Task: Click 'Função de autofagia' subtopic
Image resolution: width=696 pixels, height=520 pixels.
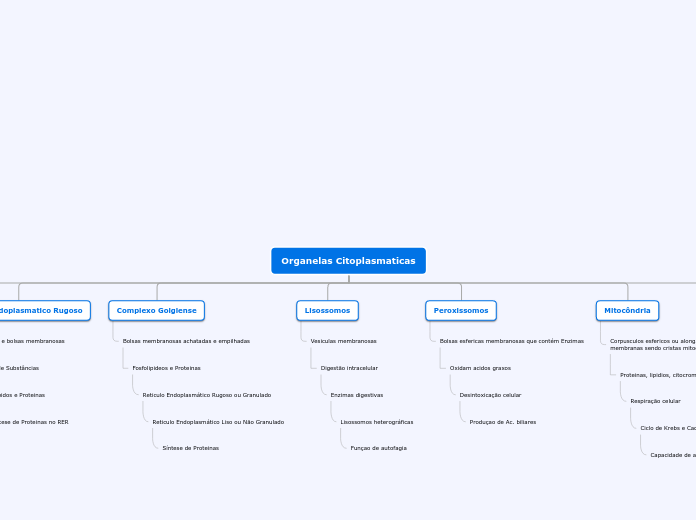Action: tap(379, 448)
